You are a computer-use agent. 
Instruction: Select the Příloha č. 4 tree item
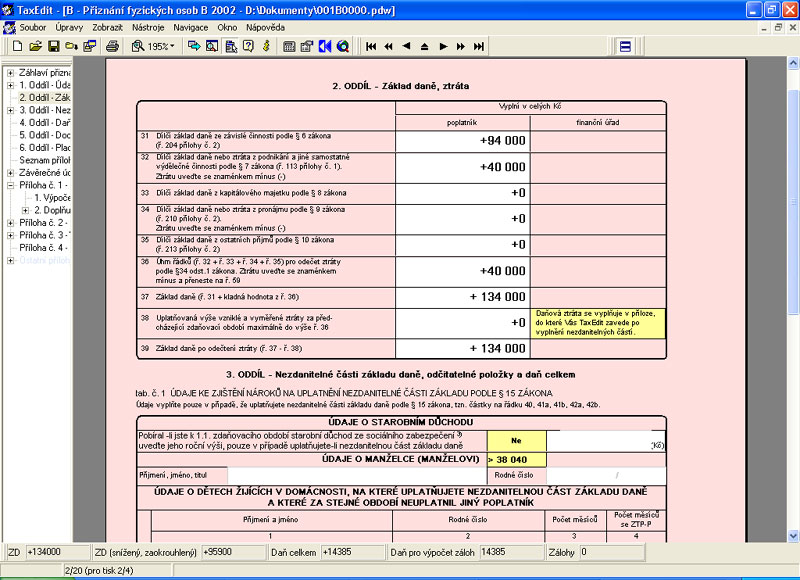coord(44,248)
